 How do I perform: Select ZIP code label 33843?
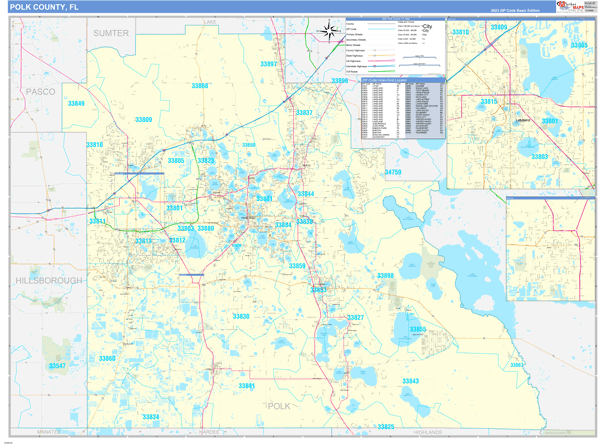(410, 381)
